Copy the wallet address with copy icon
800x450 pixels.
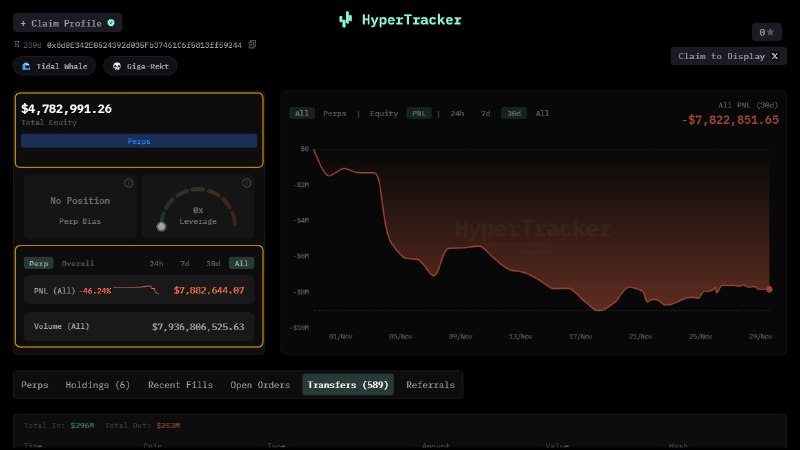[x=252, y=45]
